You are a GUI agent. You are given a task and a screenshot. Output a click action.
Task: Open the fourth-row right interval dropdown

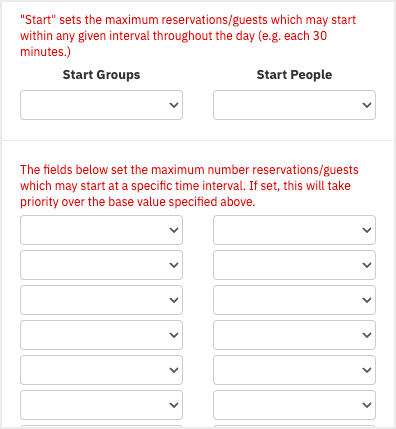(294, 335)
